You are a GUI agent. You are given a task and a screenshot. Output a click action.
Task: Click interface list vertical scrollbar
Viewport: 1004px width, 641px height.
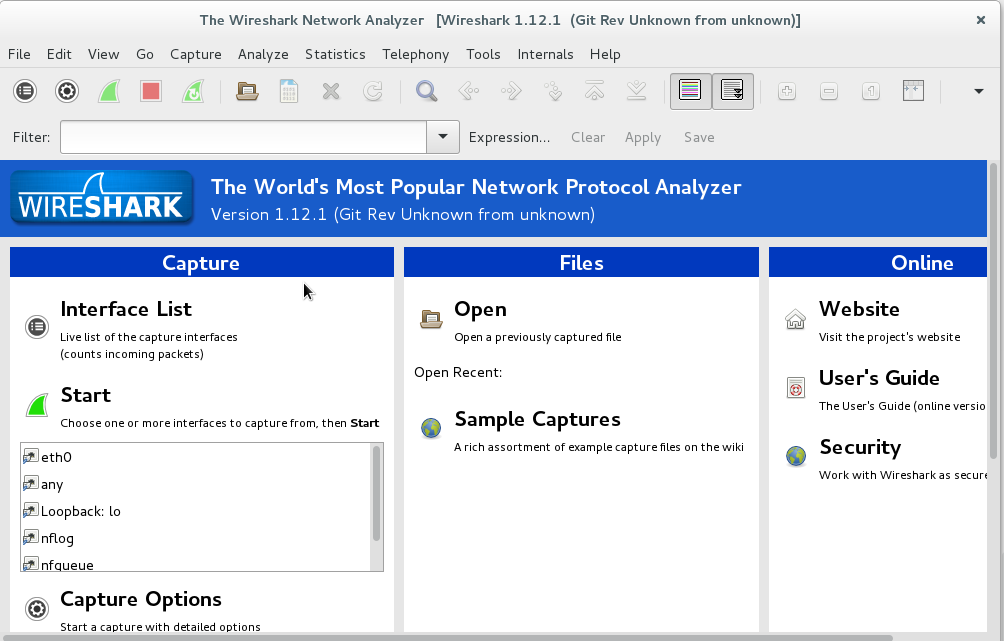[x=376, y=493]
